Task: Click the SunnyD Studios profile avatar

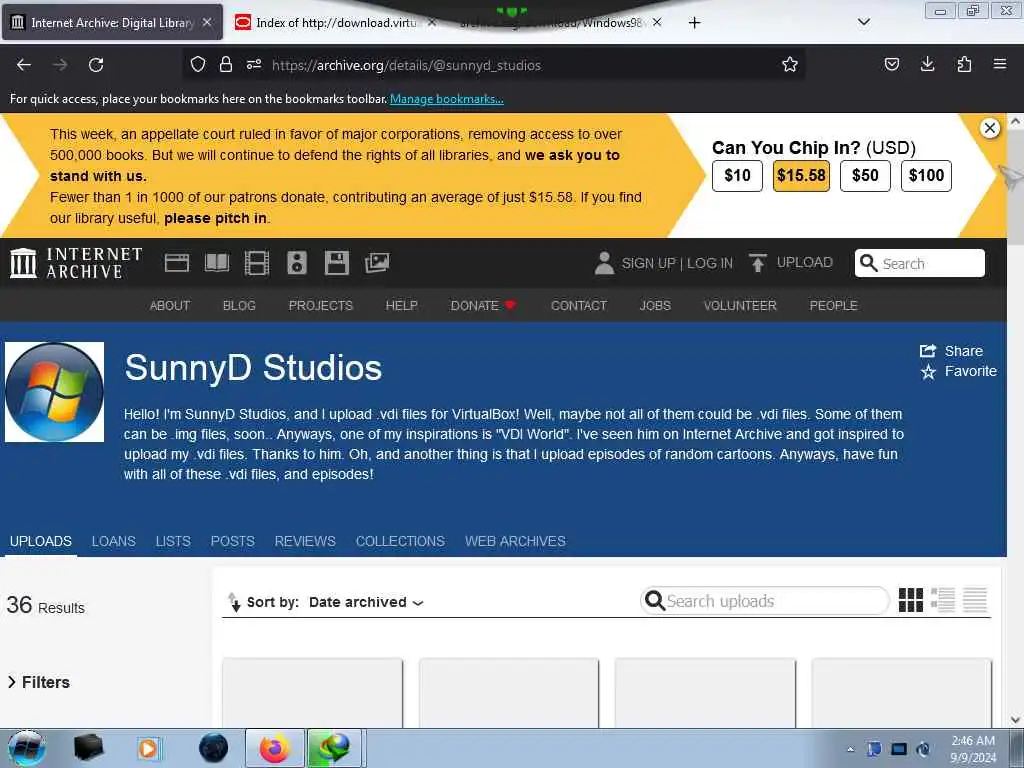Action: click(x=54, y=392)
